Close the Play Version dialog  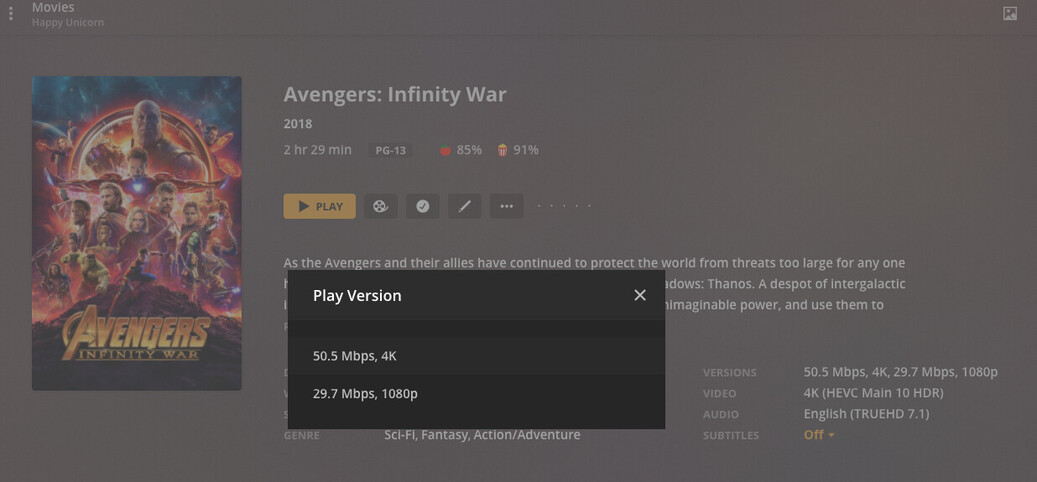(x=640, y=296)
